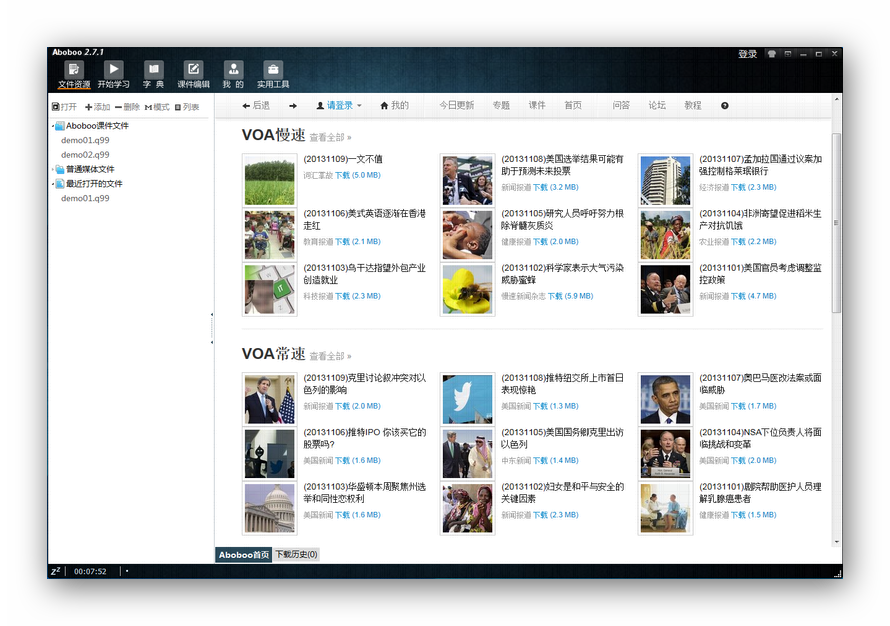Screen dimensions: 890x626
Task: Click the forward arrow icon
Action: (x=293, y=106)
